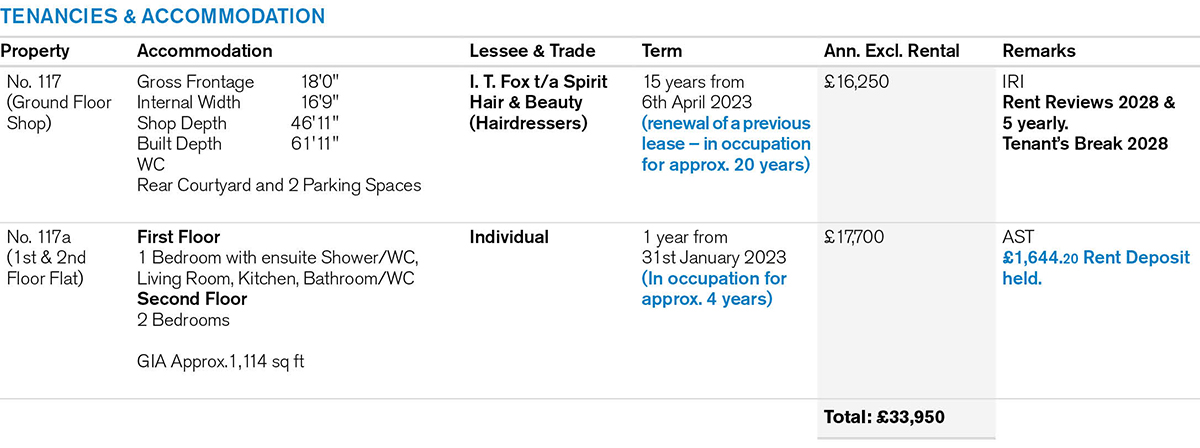Click the Ann. Excl. Rental header
This screenshot has width=1200, height=448.
891,51
